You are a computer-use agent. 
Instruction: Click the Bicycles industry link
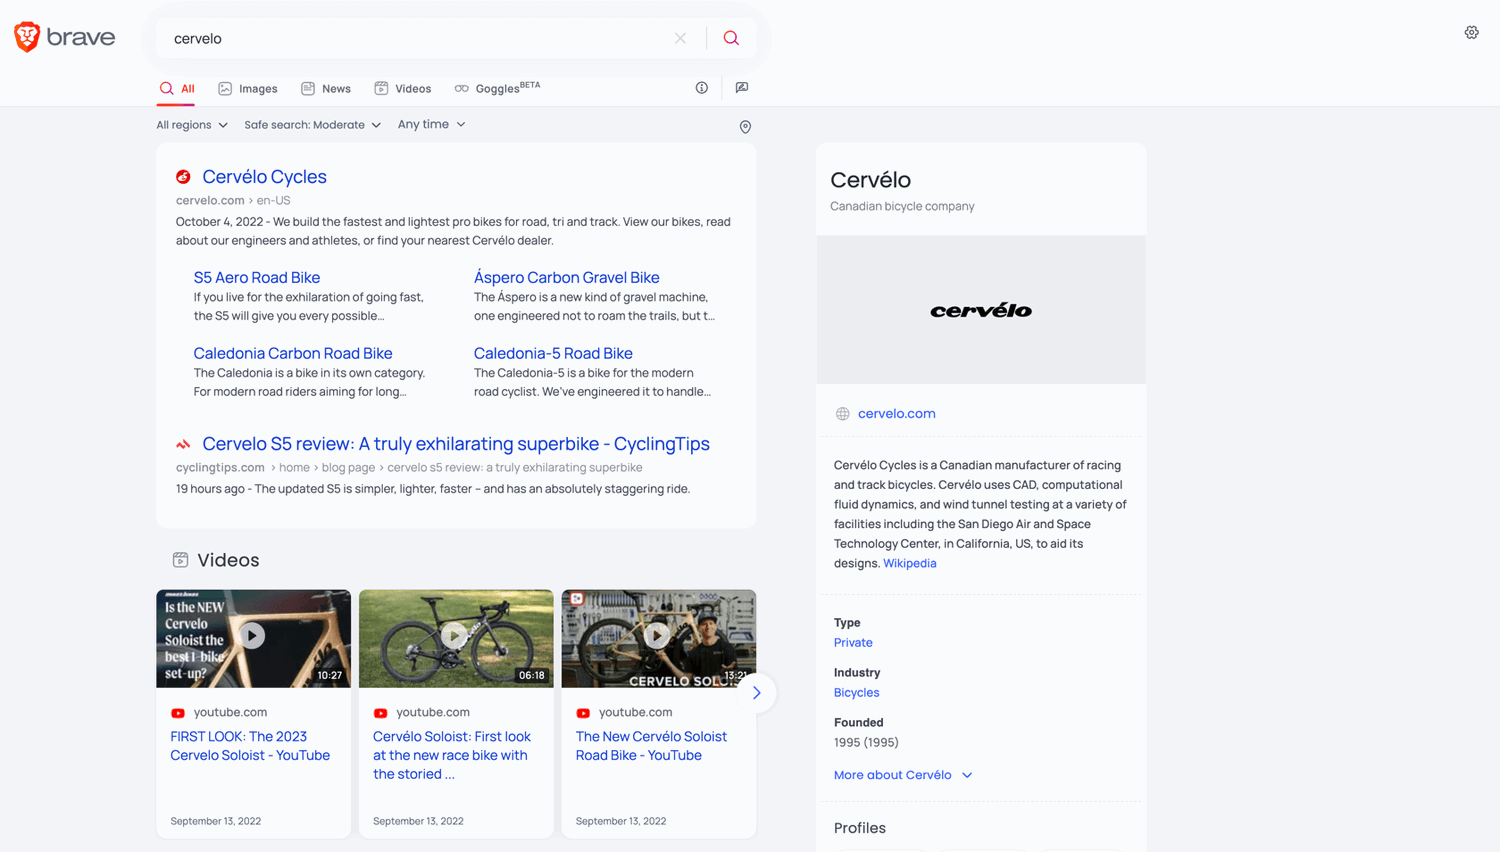click(x=857, y=693)
